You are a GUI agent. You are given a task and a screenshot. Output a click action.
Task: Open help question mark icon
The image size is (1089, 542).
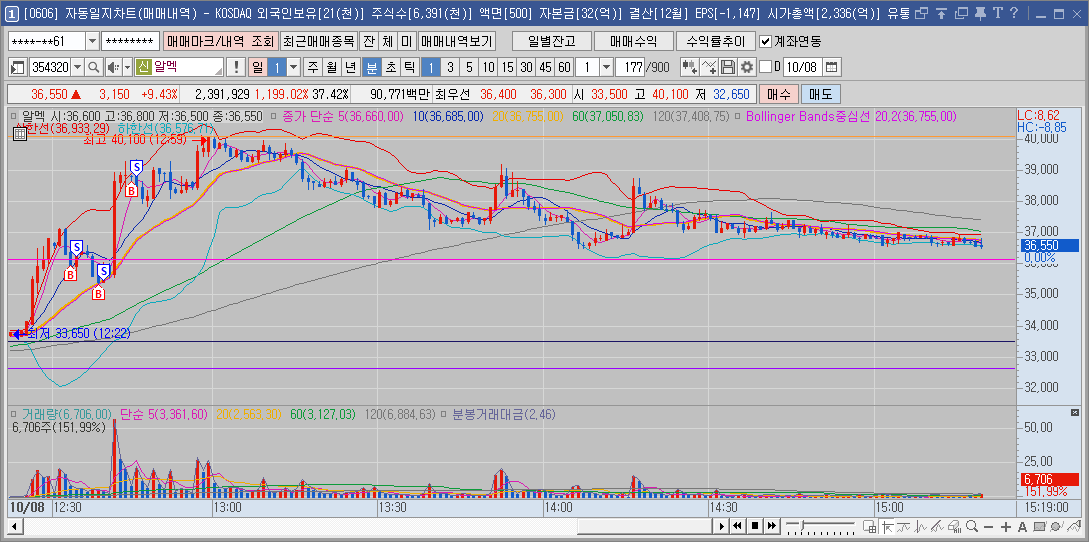pos(1014,13)
